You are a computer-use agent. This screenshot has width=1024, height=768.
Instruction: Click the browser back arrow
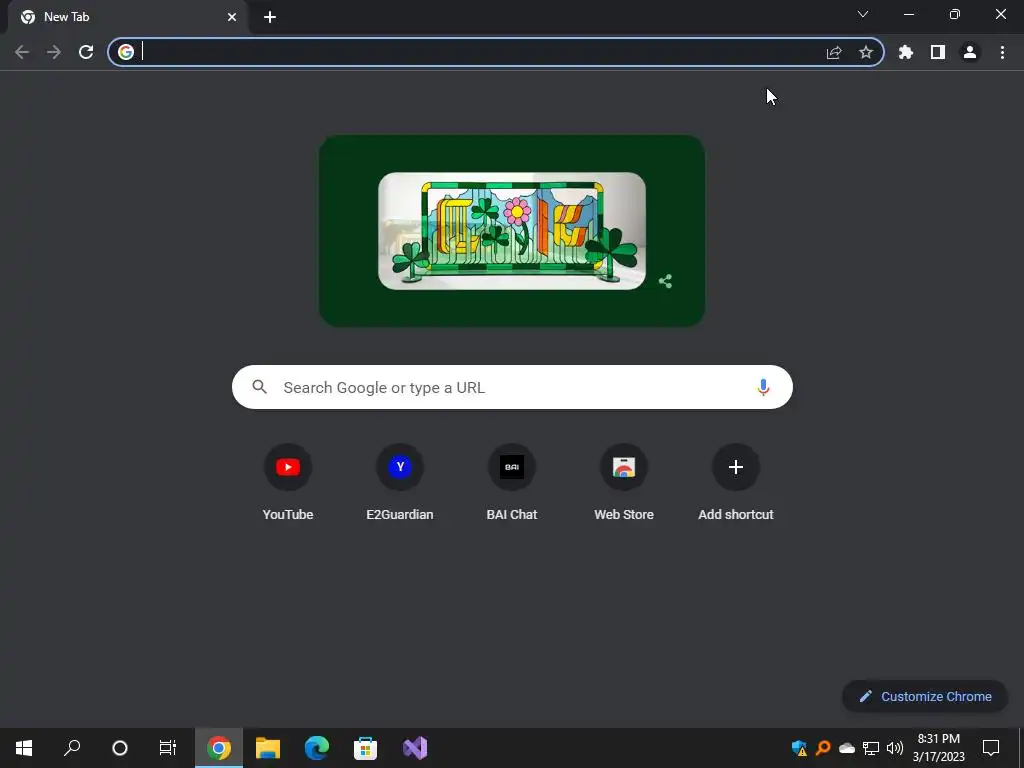coord(22,52)
